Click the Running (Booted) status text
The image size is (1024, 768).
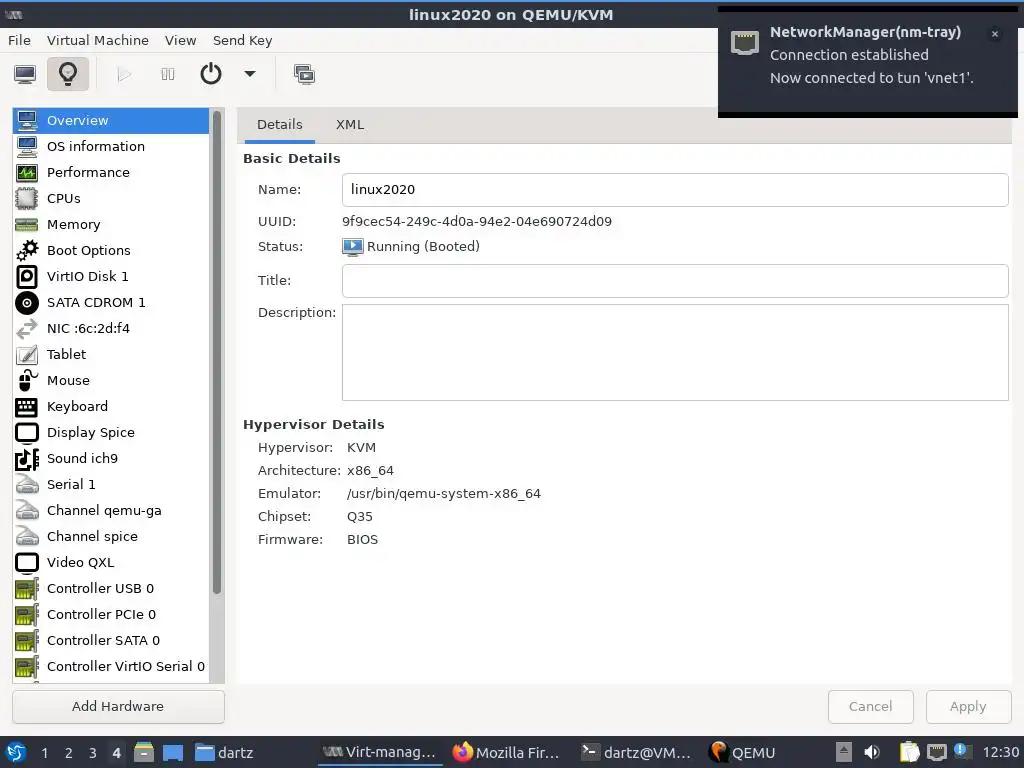423,247
